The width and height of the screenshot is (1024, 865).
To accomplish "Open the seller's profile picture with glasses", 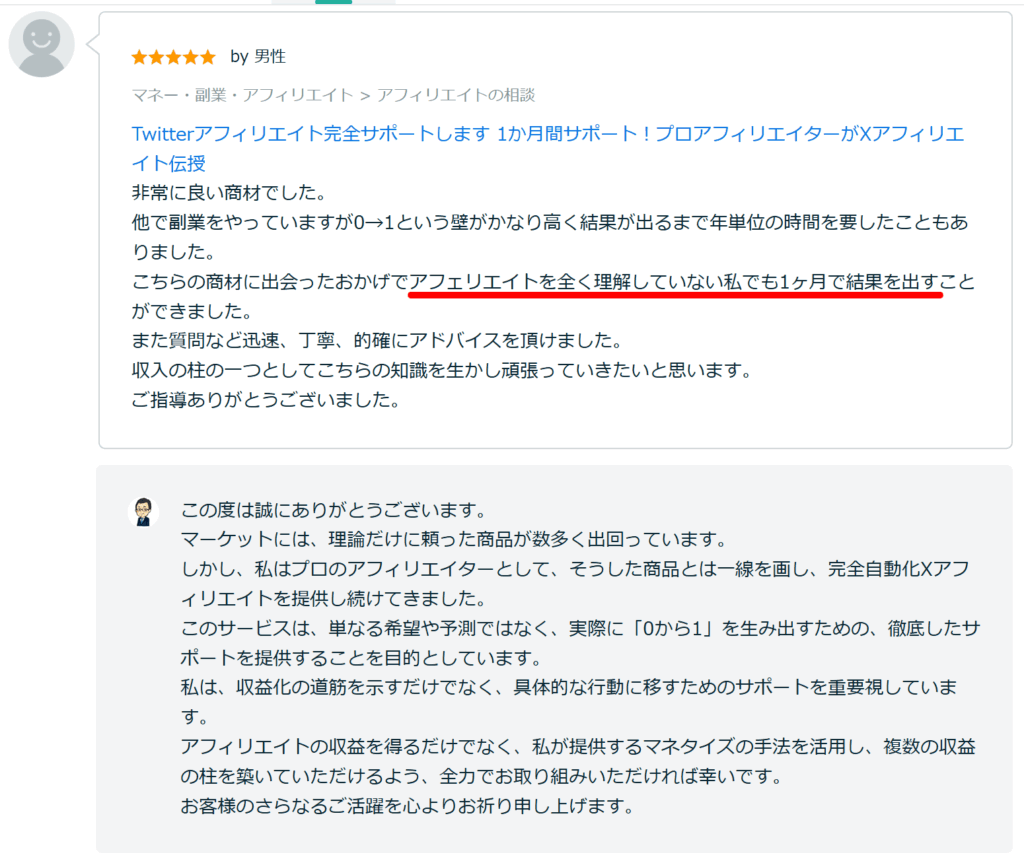I will pos(145,511).
